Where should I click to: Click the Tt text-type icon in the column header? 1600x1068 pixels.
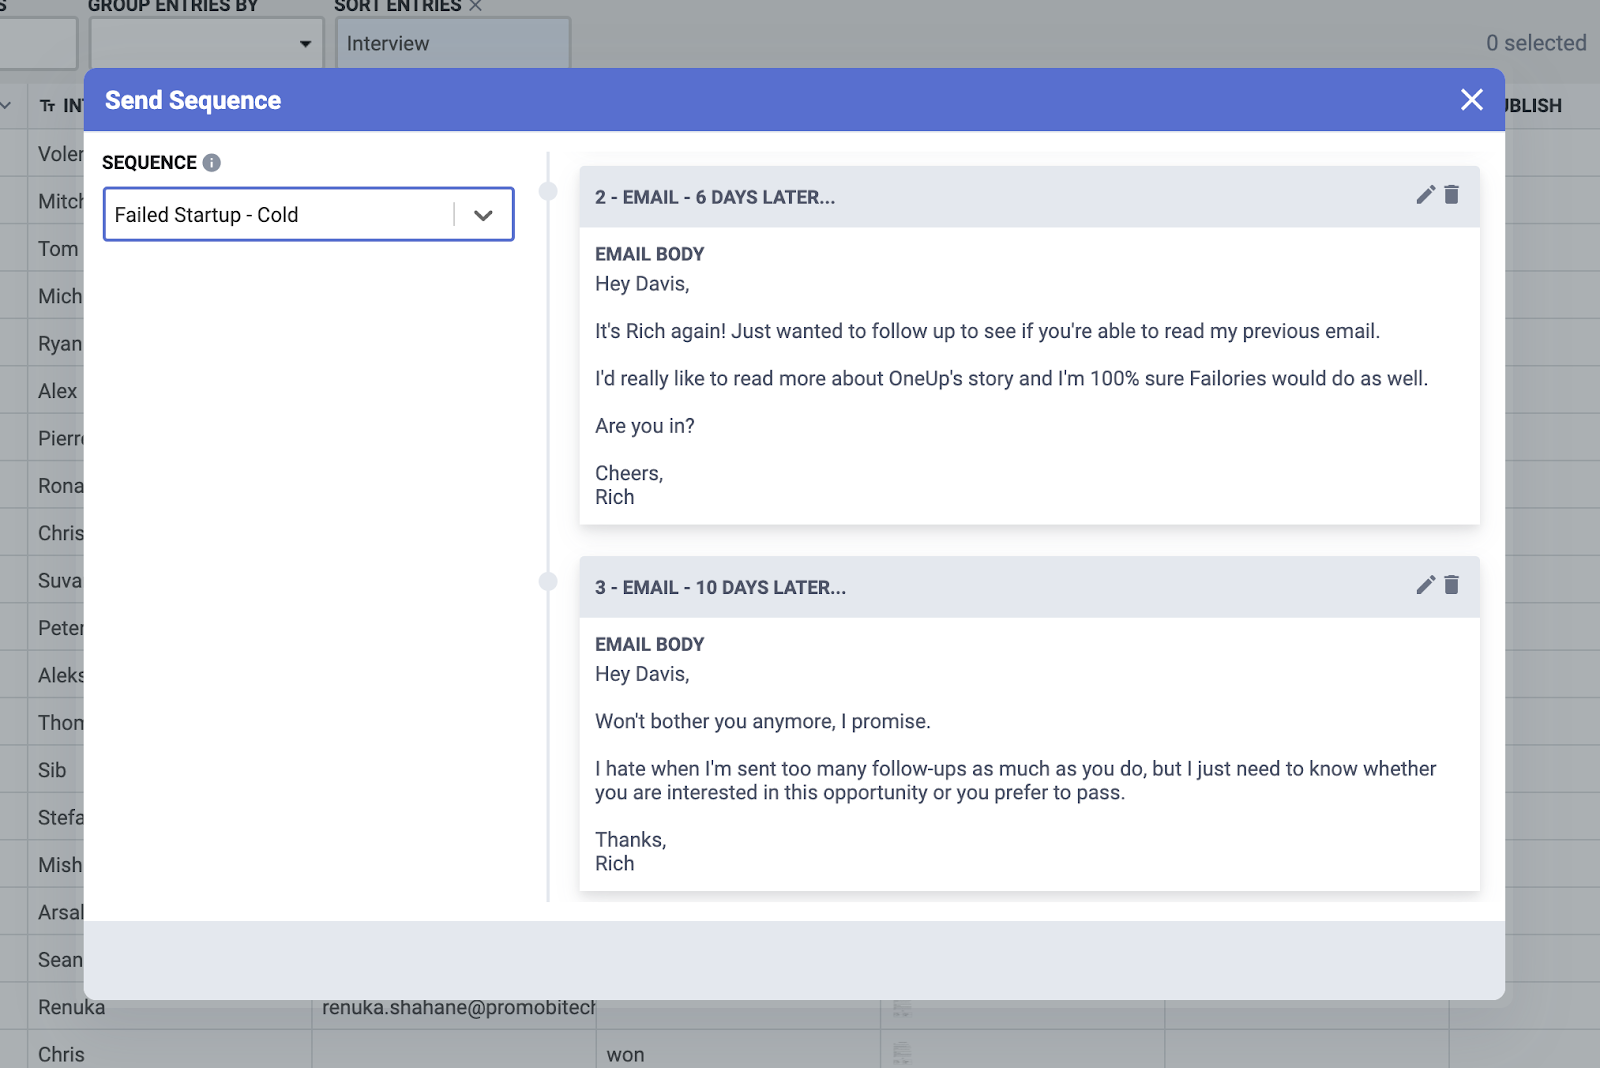click(45, 105)
